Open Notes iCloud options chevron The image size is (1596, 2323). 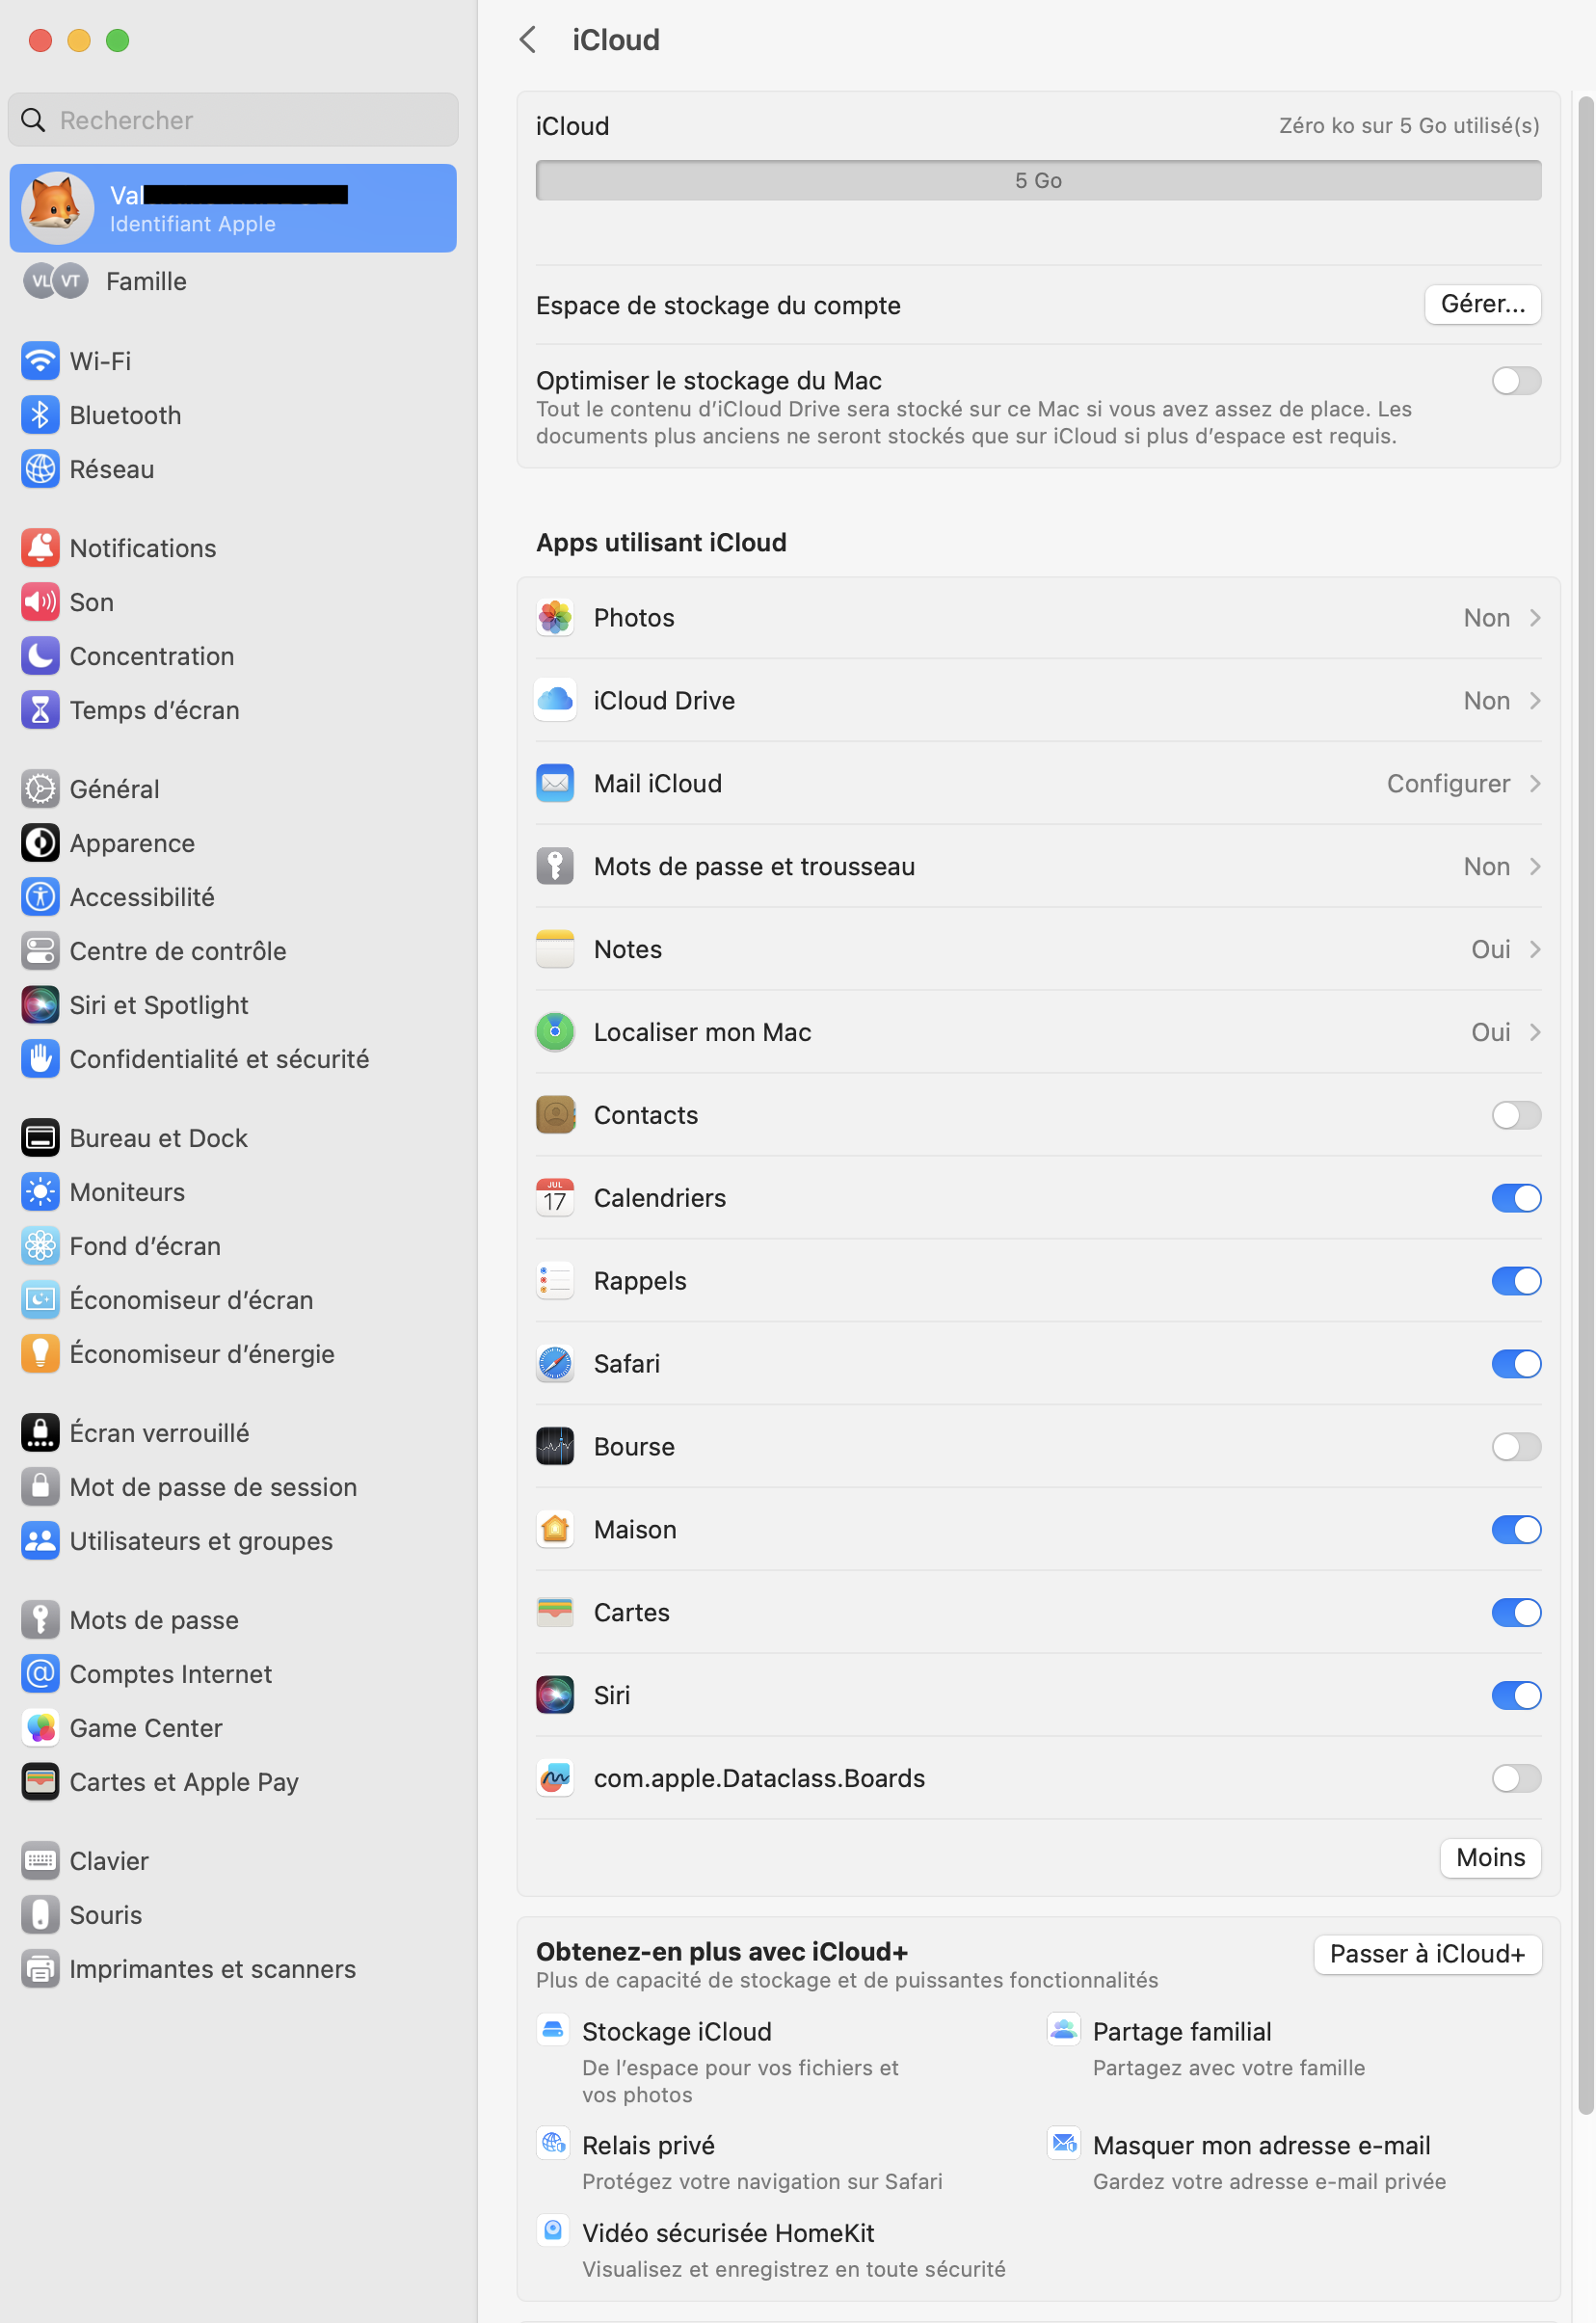click(1535, 950)
